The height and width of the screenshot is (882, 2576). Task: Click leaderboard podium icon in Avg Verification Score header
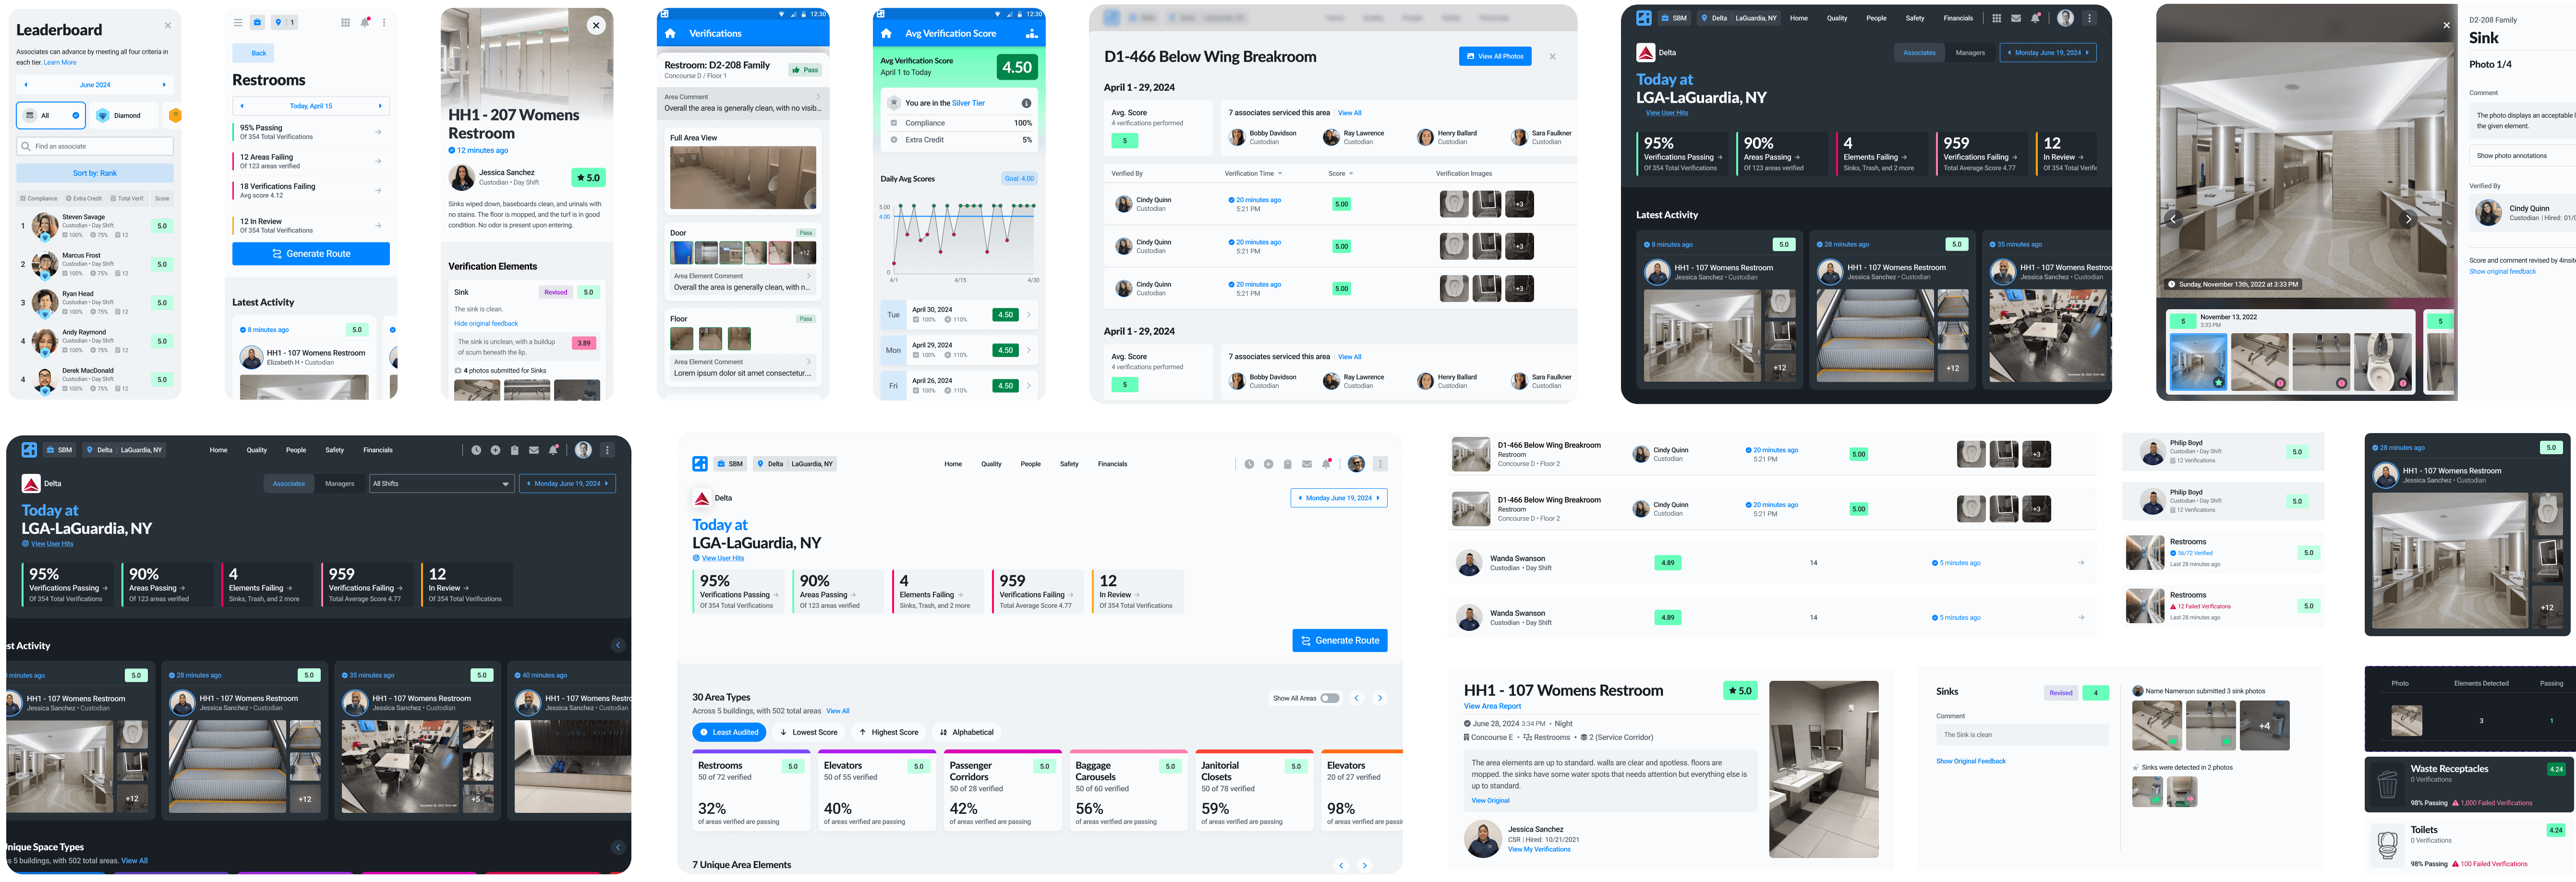[1031, 33]
